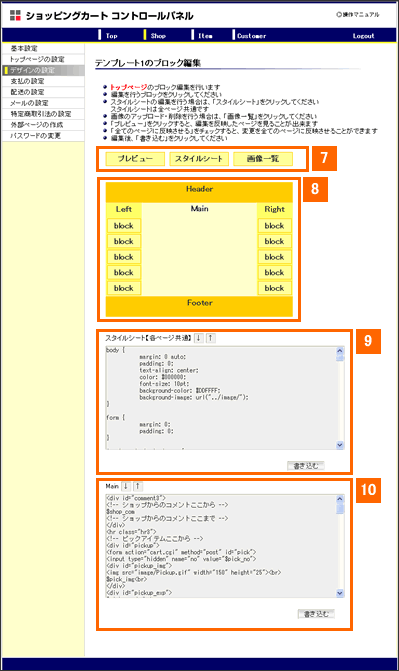Select the Footer block in the layout

199,306
